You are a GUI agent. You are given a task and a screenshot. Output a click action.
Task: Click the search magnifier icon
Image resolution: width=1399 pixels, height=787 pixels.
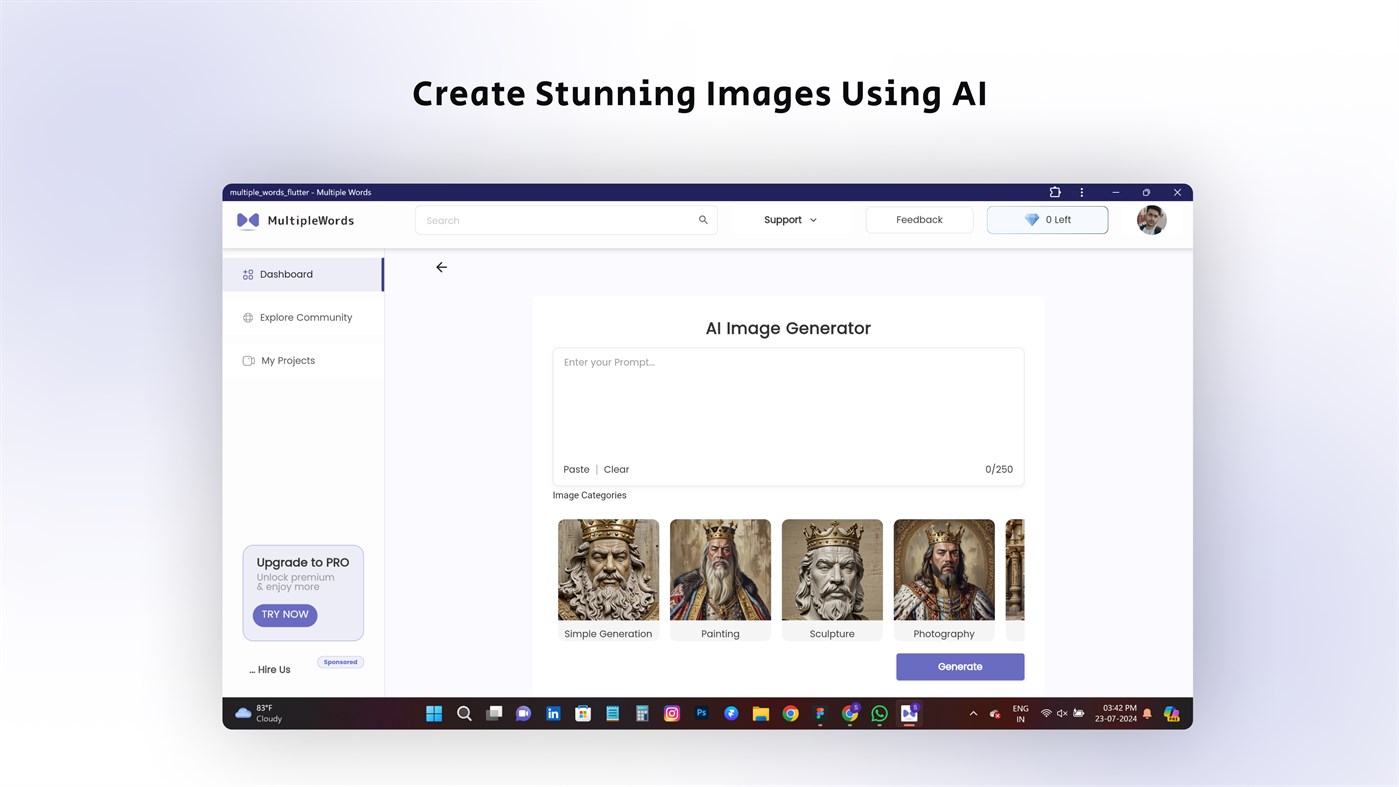(x=702, y=219)
